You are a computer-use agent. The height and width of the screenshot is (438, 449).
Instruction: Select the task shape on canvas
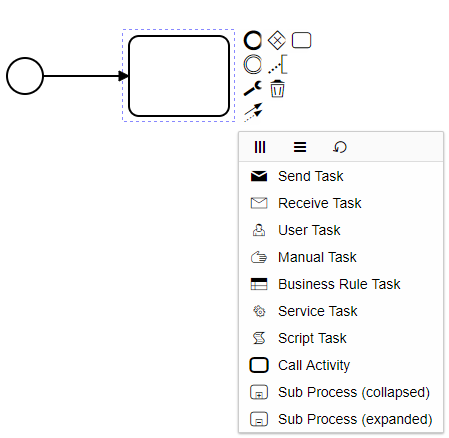179,76
